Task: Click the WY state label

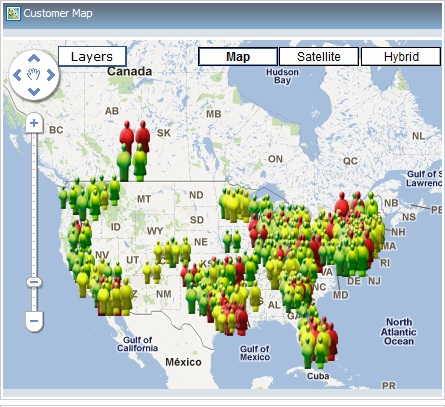Action: (155, 231)
